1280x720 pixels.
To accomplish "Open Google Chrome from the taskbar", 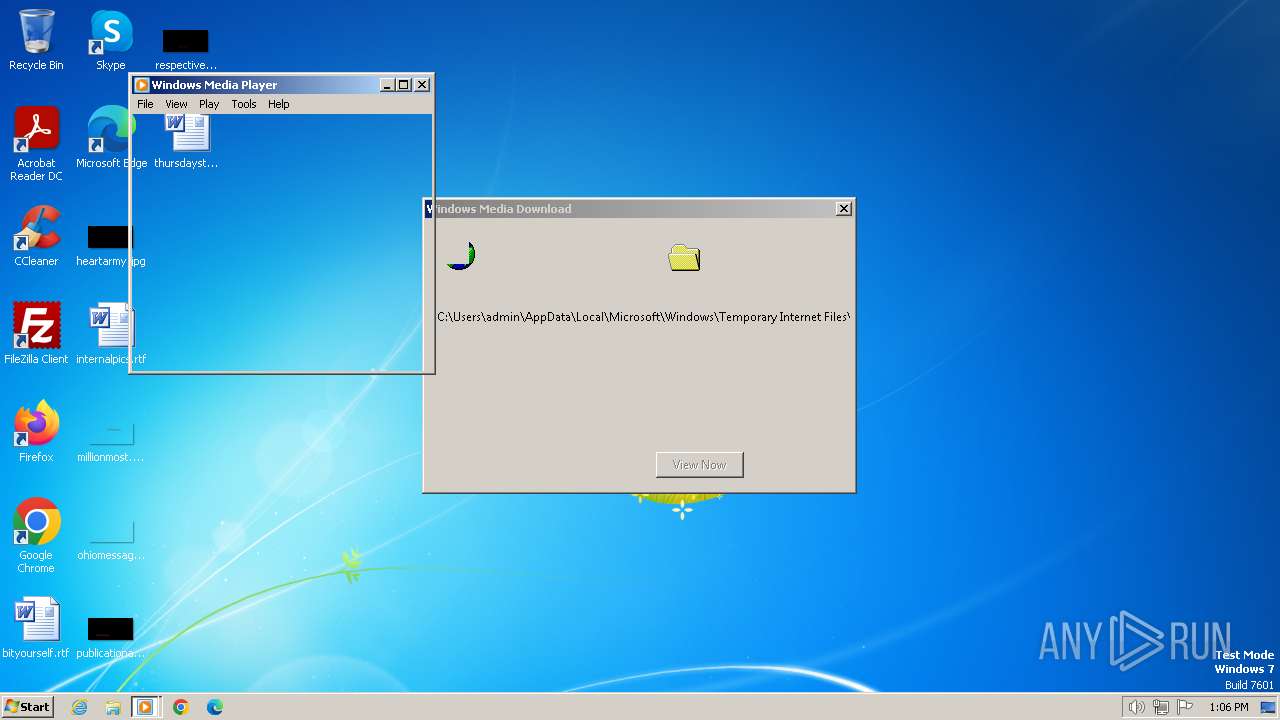I will coord(181,707).
